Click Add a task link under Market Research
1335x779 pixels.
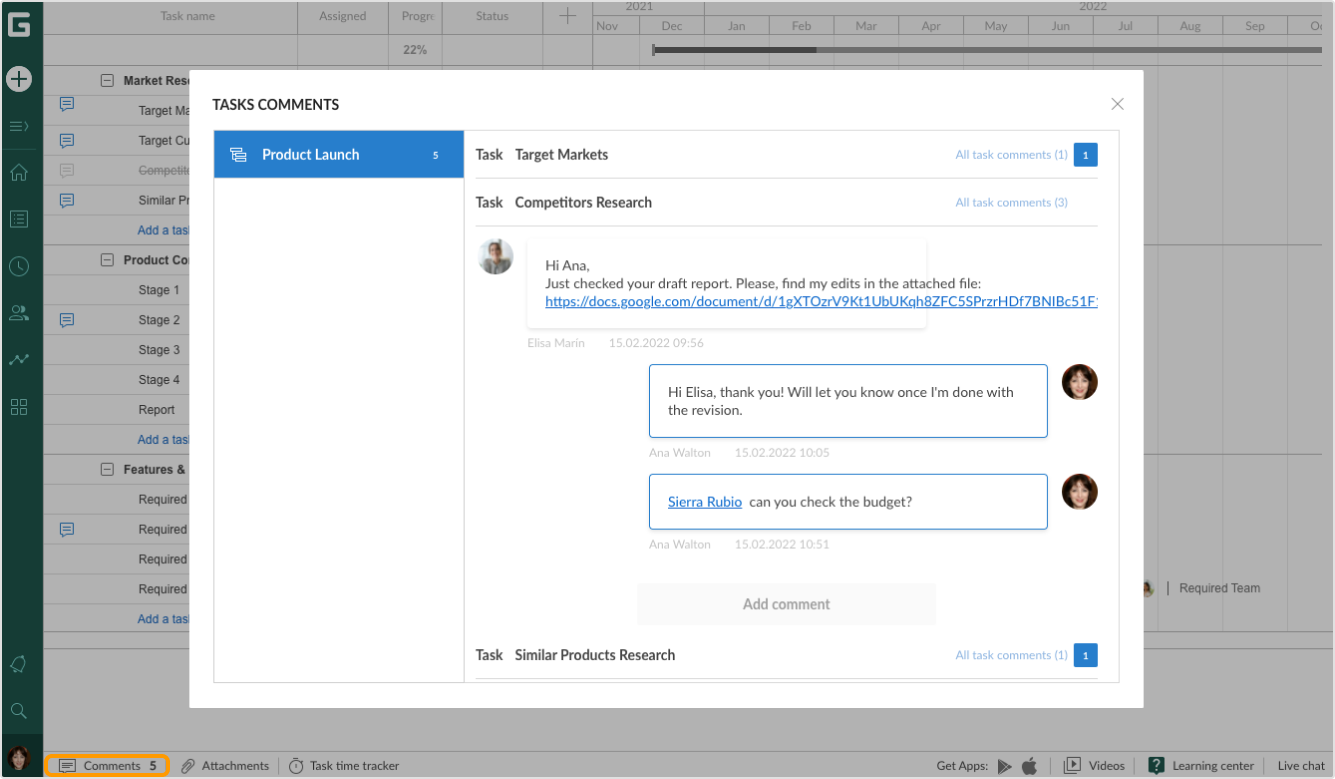[x=163, y=230]
